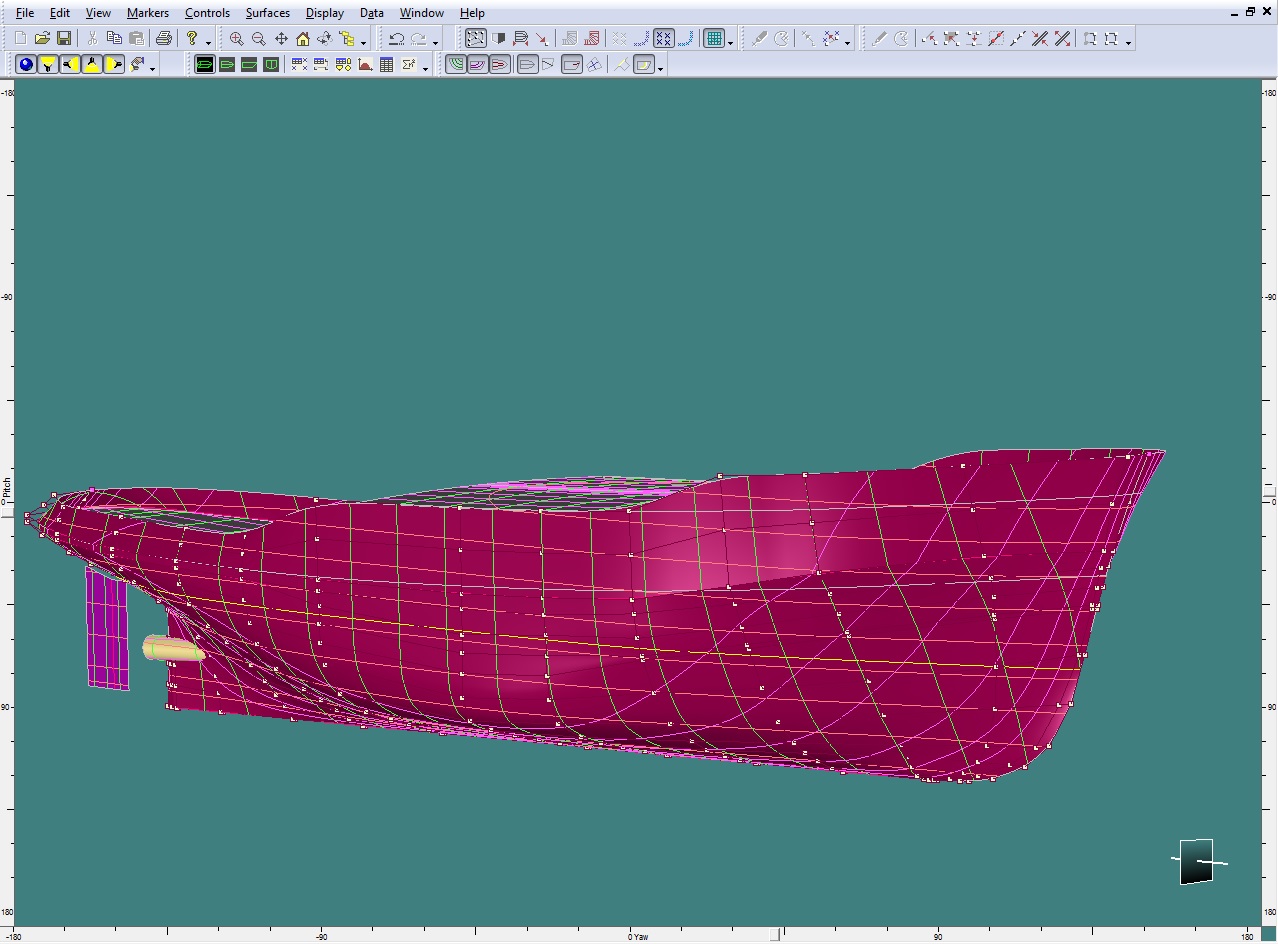Select the beige propeller shaft pod
The width and height of the screenshot is (1278, 944).
point(173,648)
